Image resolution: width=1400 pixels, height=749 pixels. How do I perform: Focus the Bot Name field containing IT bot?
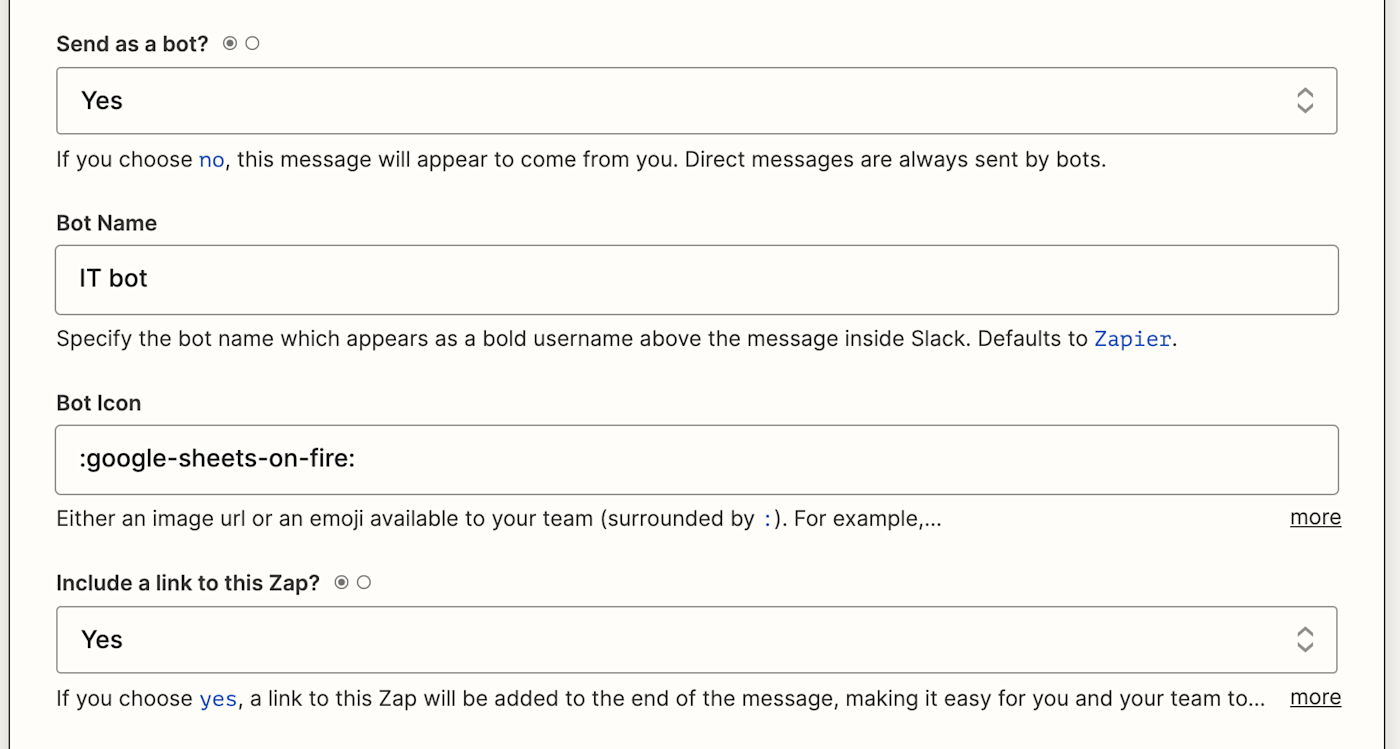(696, 279)
